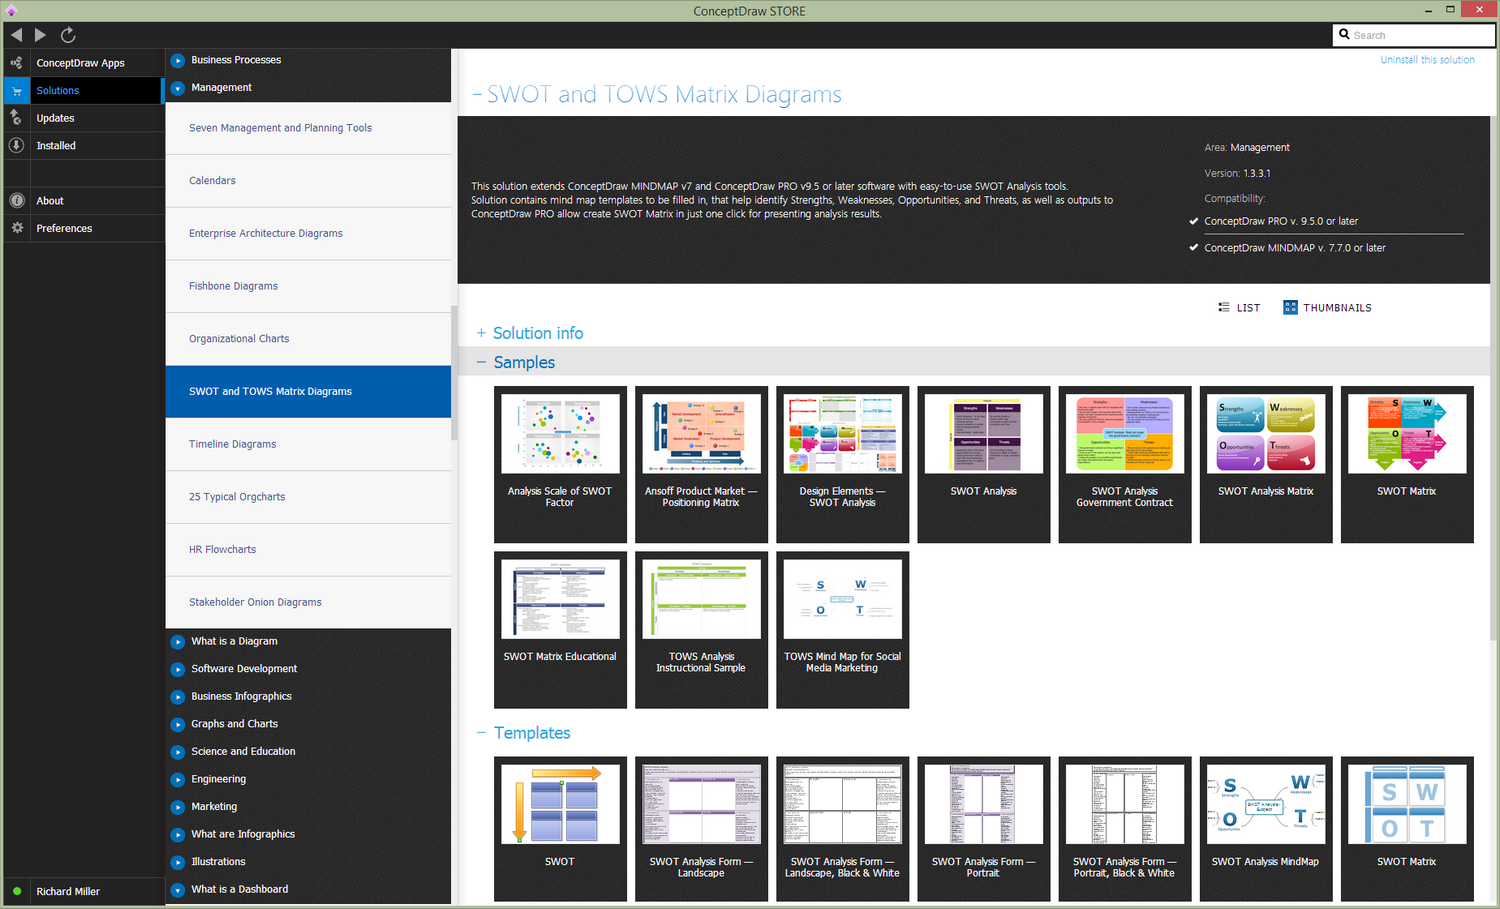1500x909 pixels.
Task: Expand the Solution info section
Action: point(481,333)
